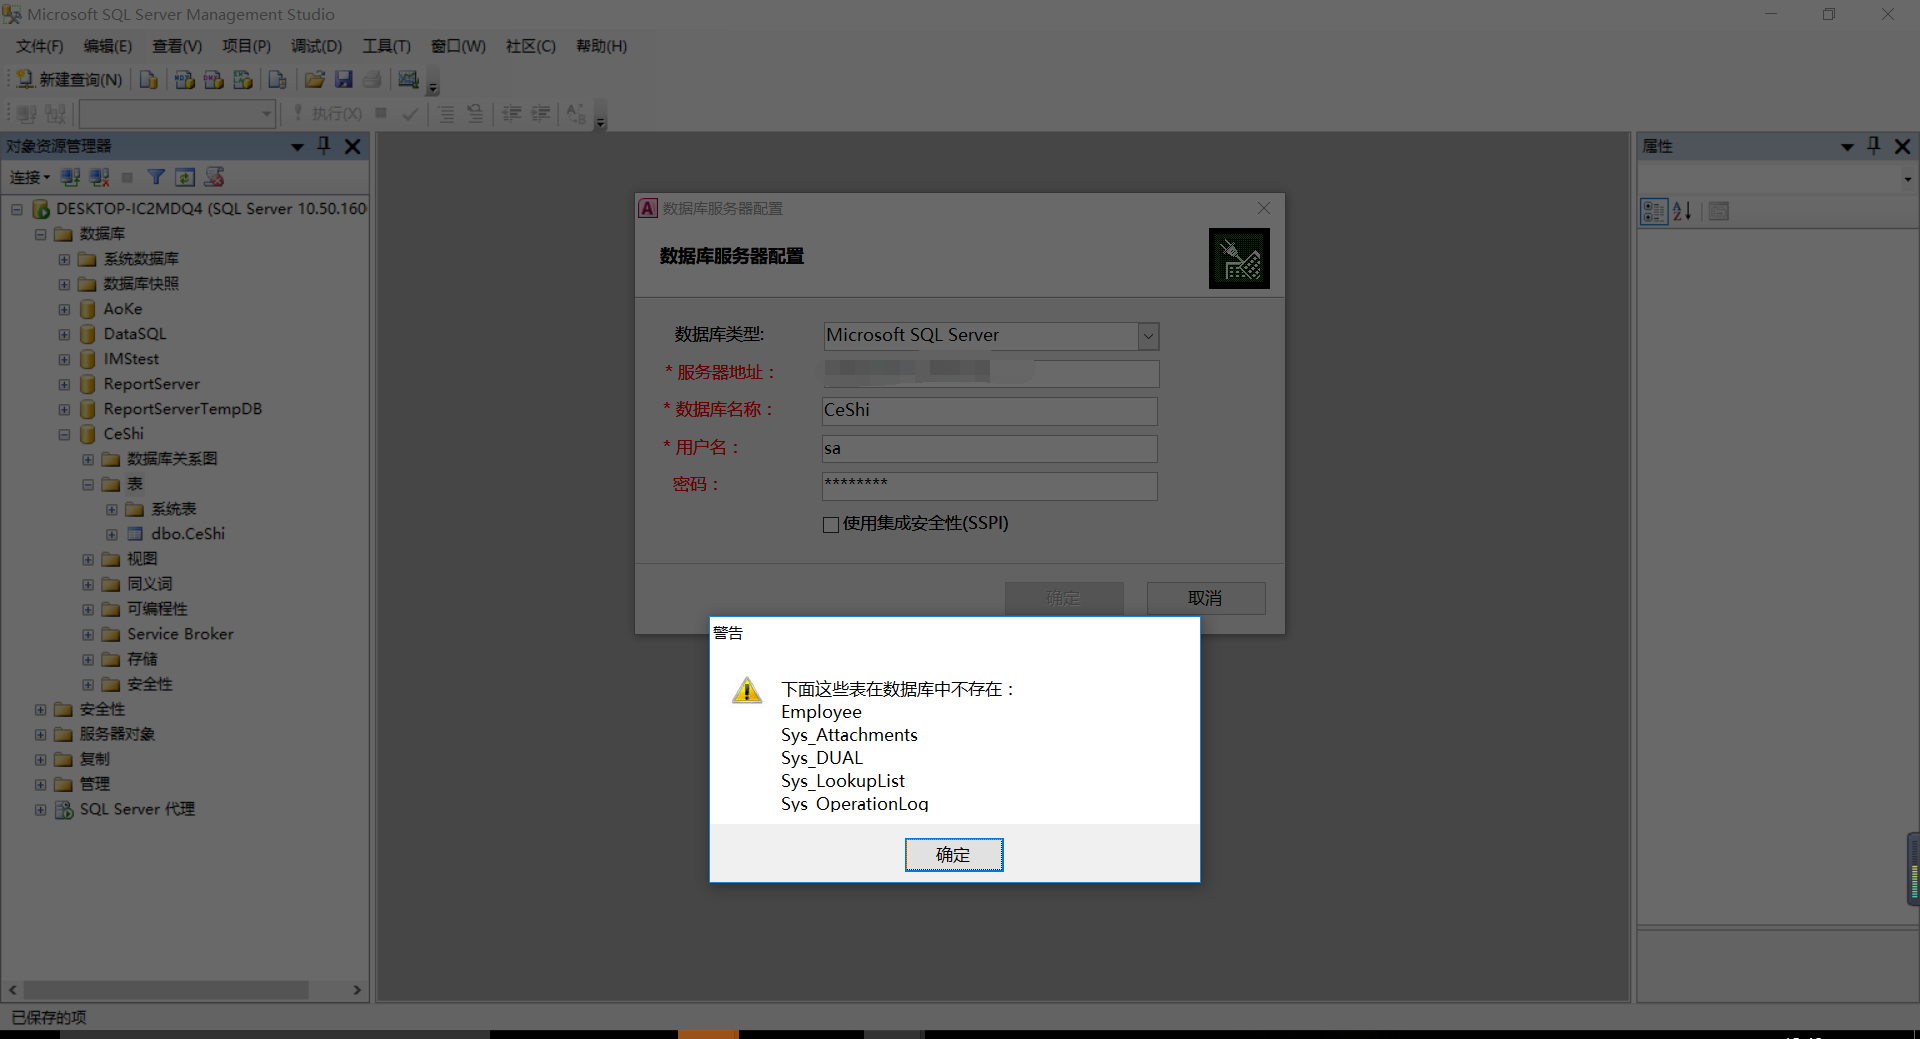Click the Object Explorer horizontal scrollbar

tap(166, 990)
